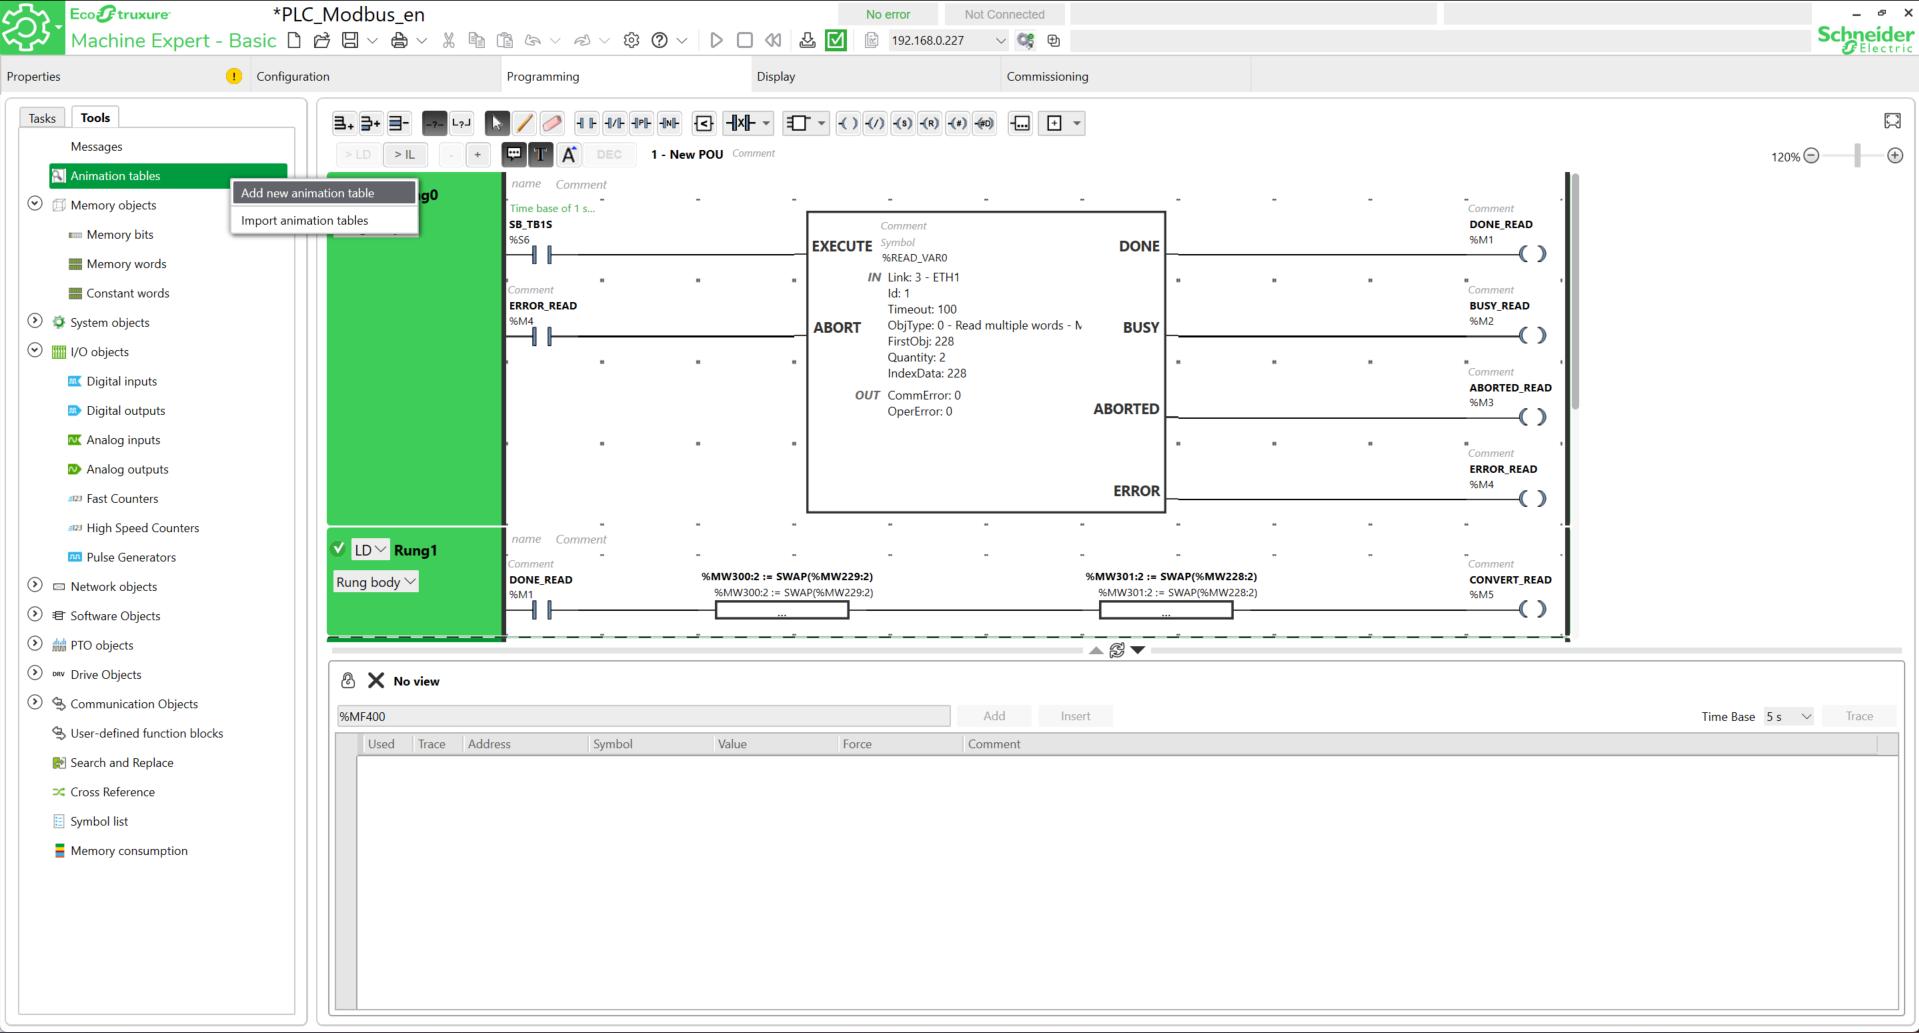Click the %MF400 address input field
This screenshot has height=1033, width=1919.
click(x=642, y=716)
